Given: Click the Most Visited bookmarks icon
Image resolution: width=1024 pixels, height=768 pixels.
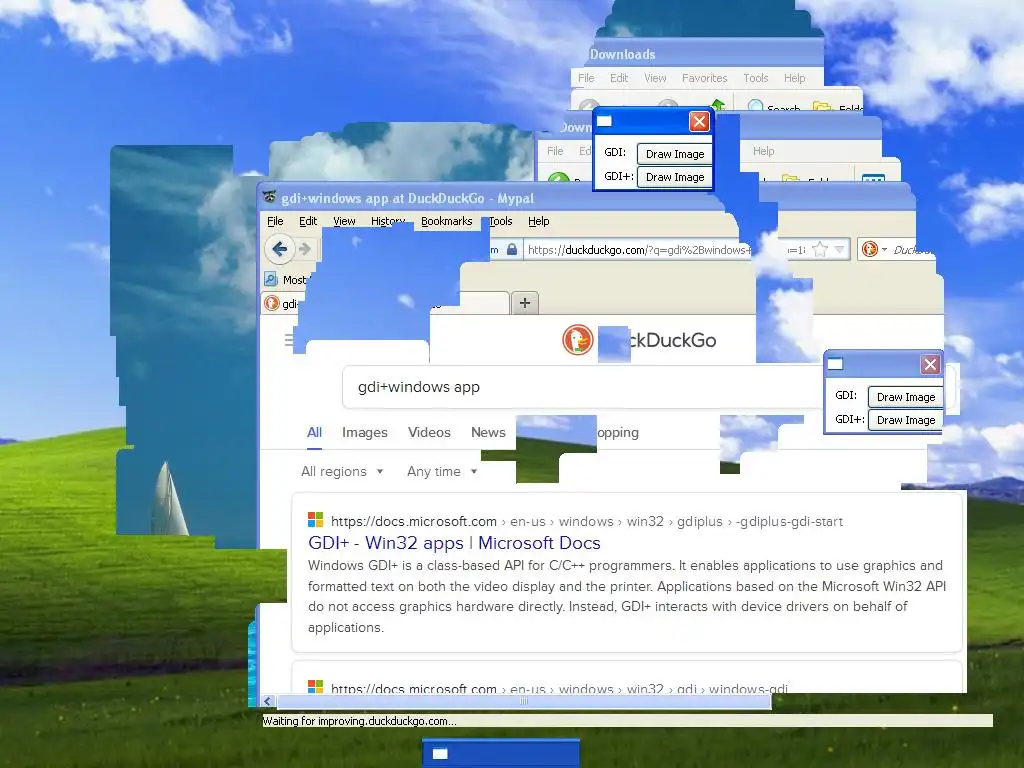Looking at the screenshot, I should [x=271, y=280].
